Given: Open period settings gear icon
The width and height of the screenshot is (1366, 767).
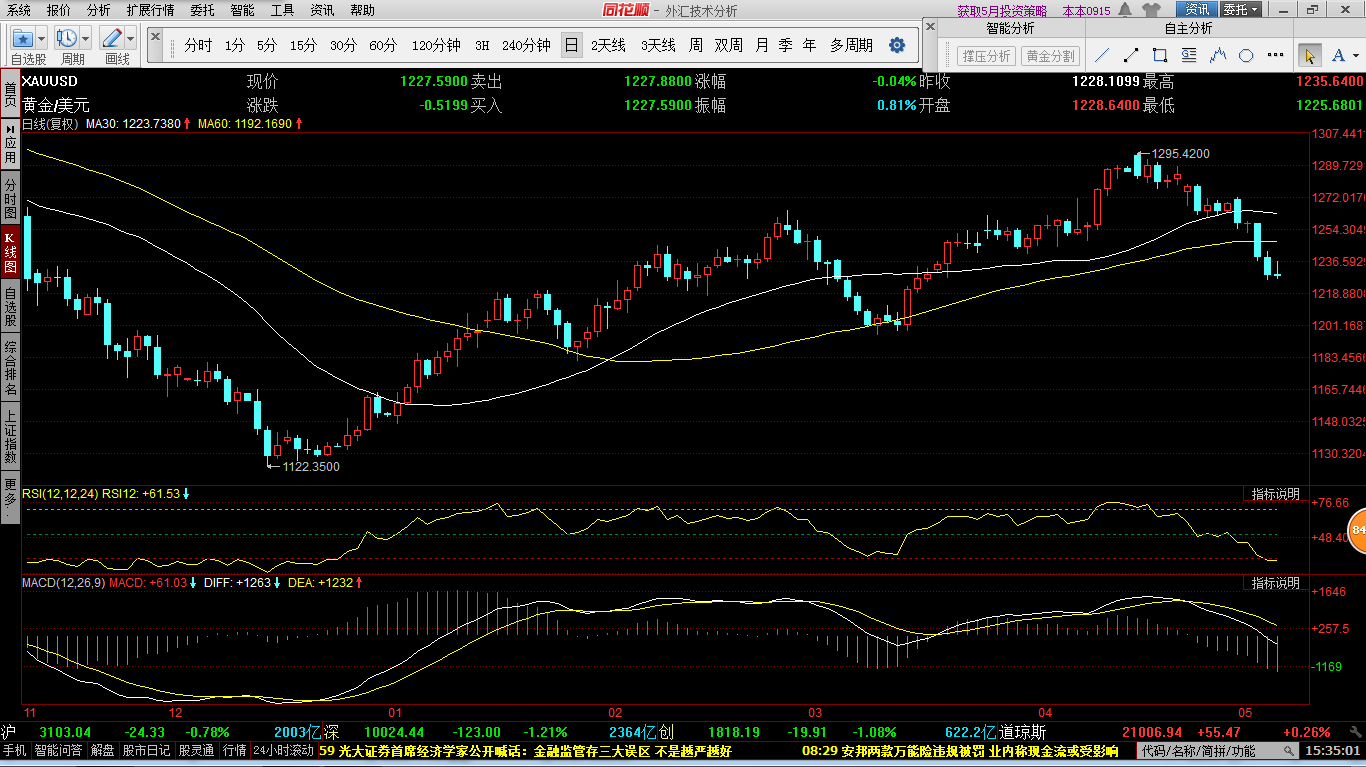Looking at the screenshot, I should tap(897, 45).
